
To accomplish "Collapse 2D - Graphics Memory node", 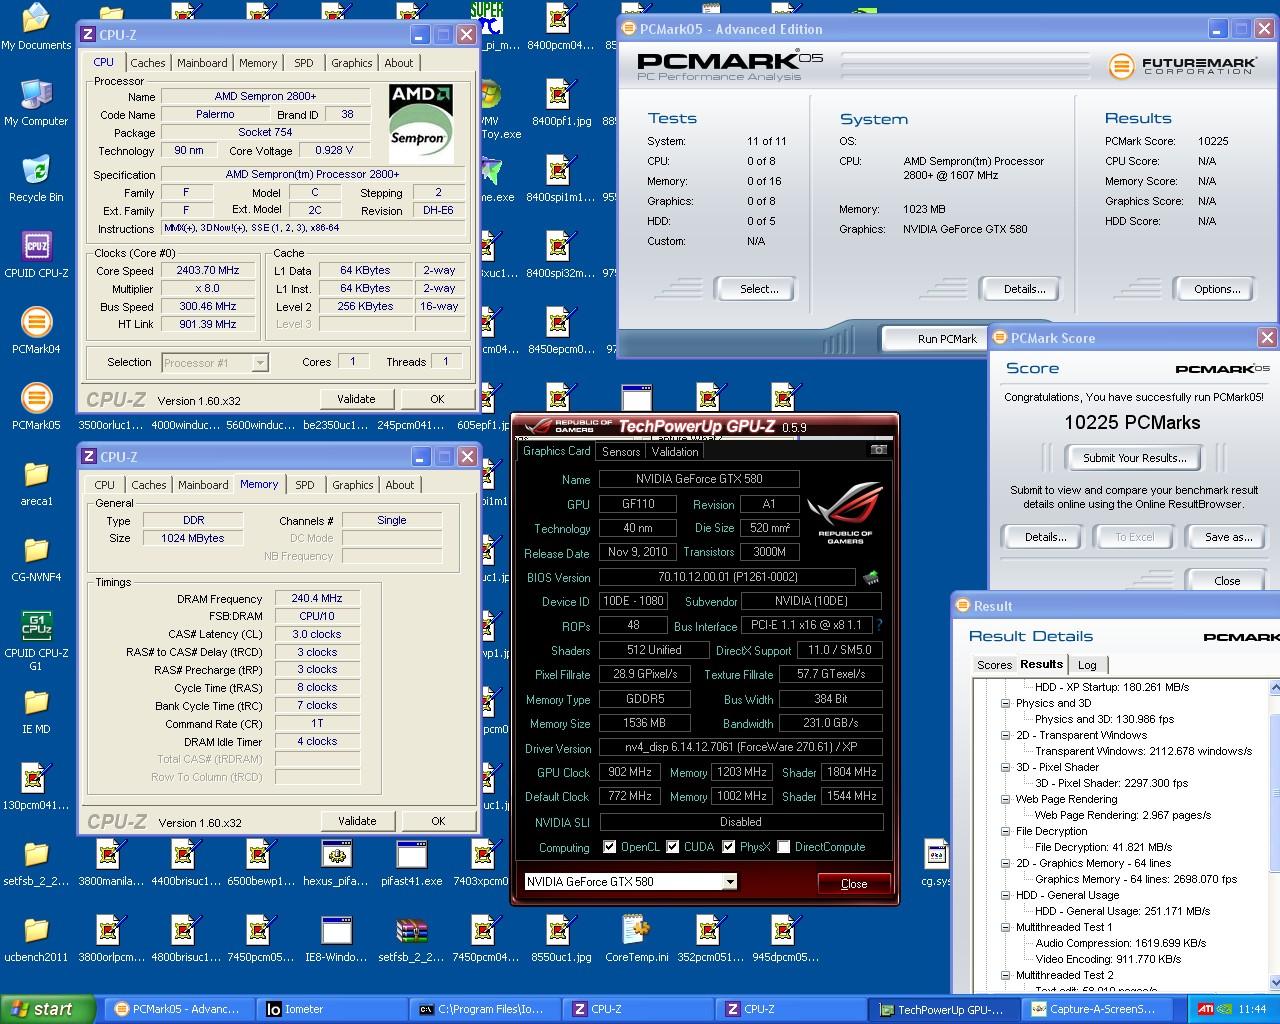I will [1005, 863].
